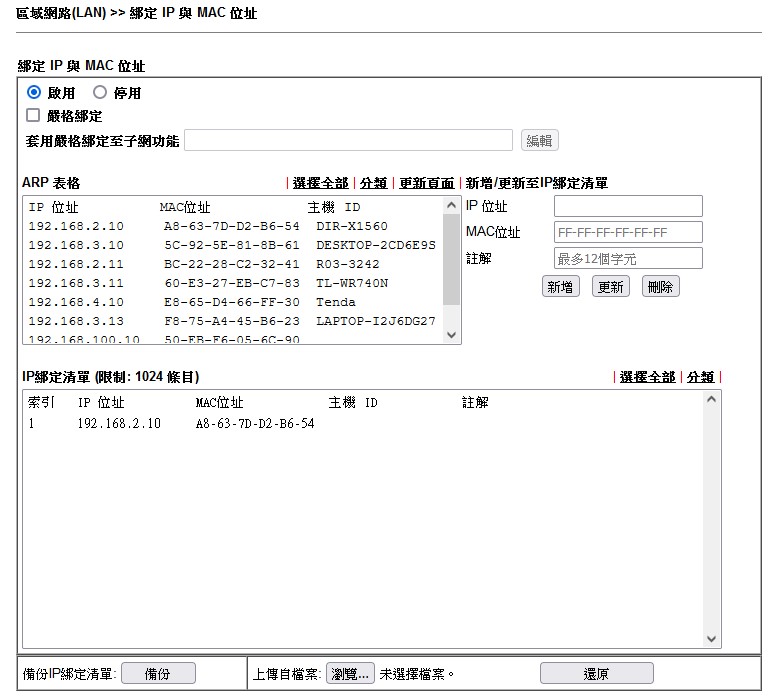Screen dimensions: 775x698
Task: Click the 更新頁面 link
Action: click(x=426, y=183)
